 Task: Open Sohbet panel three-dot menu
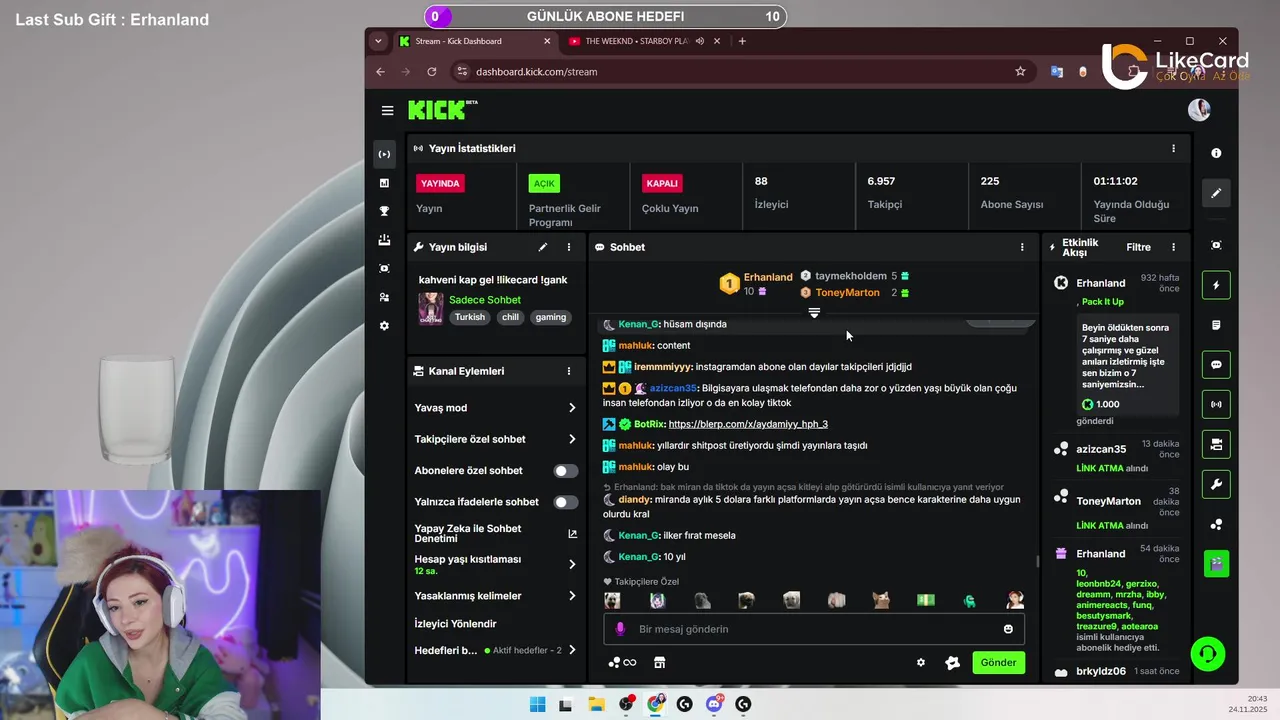1022,247
